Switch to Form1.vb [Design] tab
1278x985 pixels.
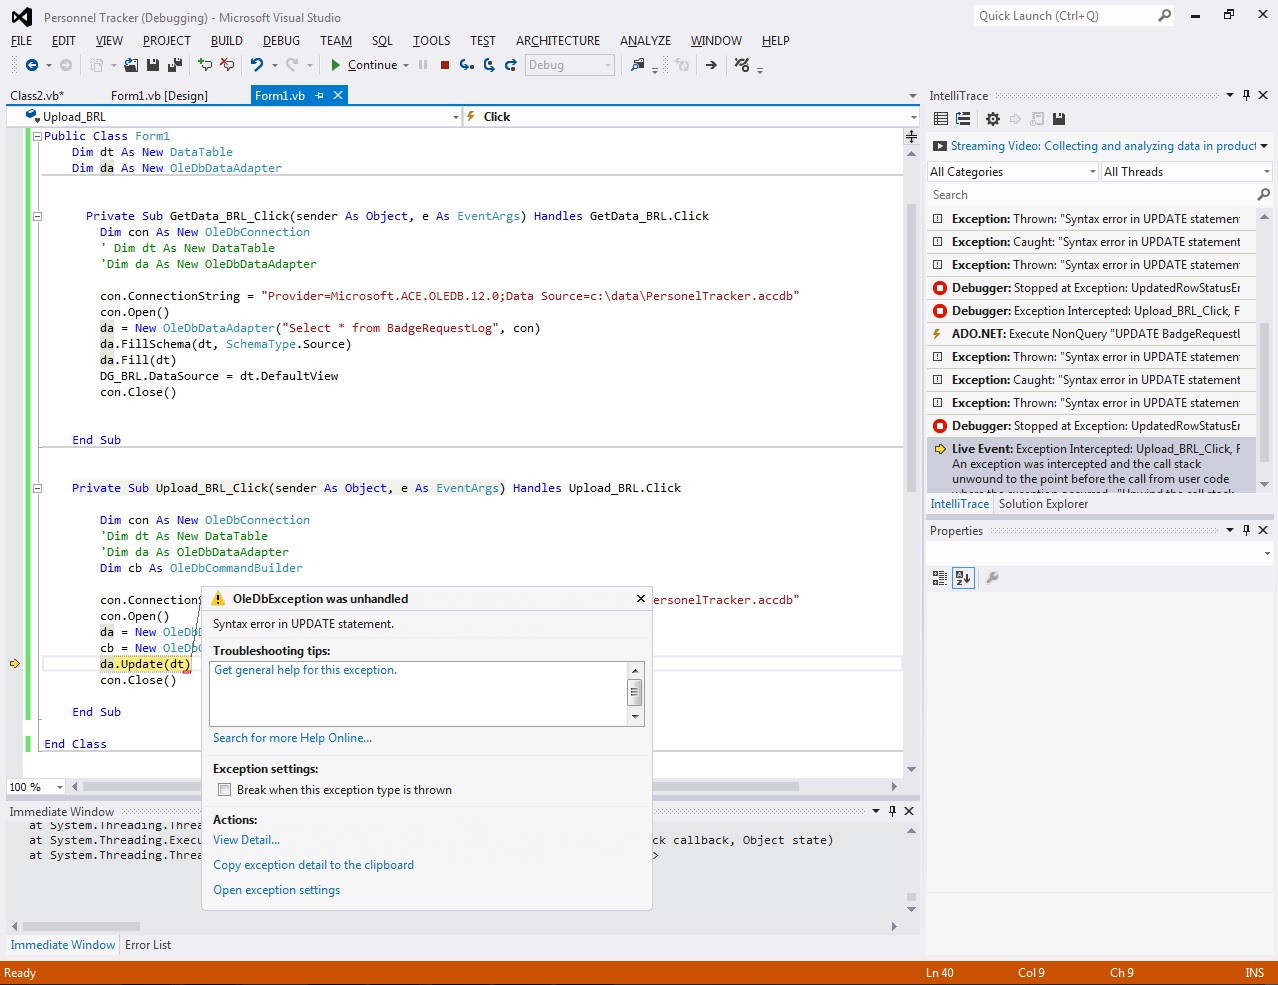(x=159, y=96)
